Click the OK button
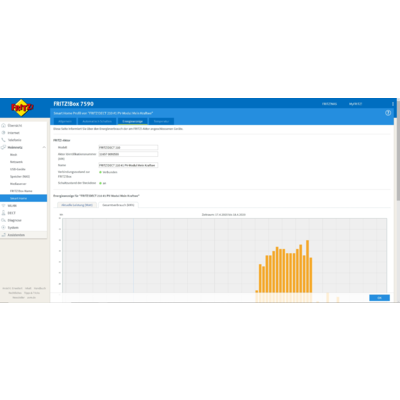Screen dimensions: 400x400 click(379, 298)
